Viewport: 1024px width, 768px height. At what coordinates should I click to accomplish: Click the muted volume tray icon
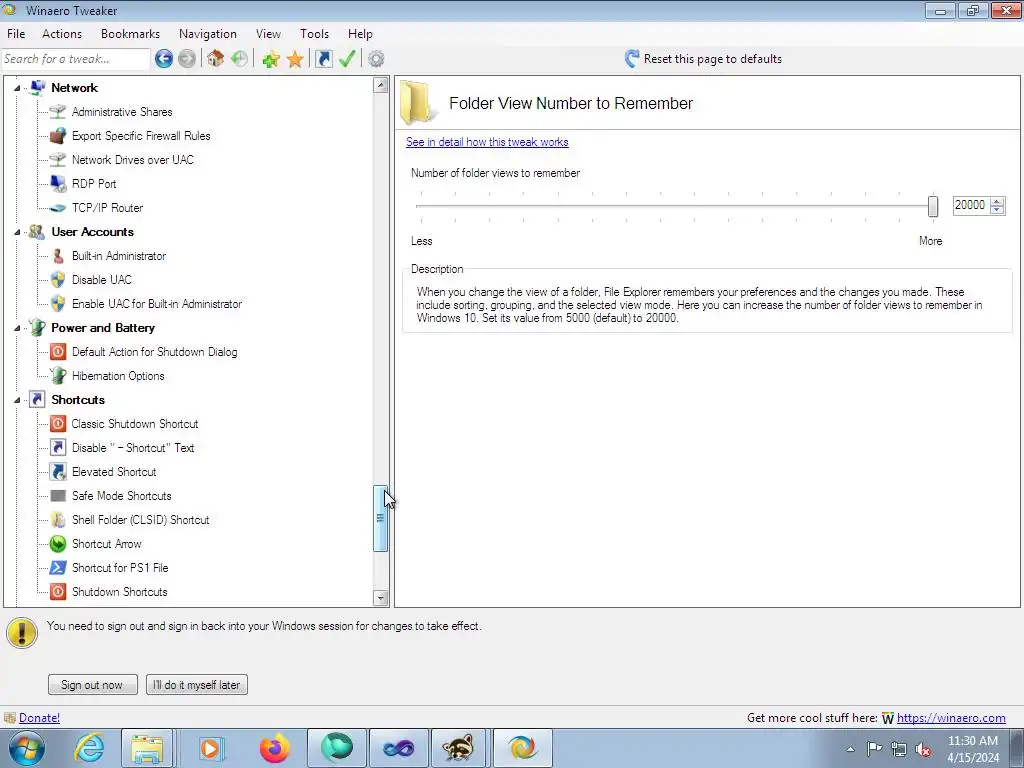(923, 749)
